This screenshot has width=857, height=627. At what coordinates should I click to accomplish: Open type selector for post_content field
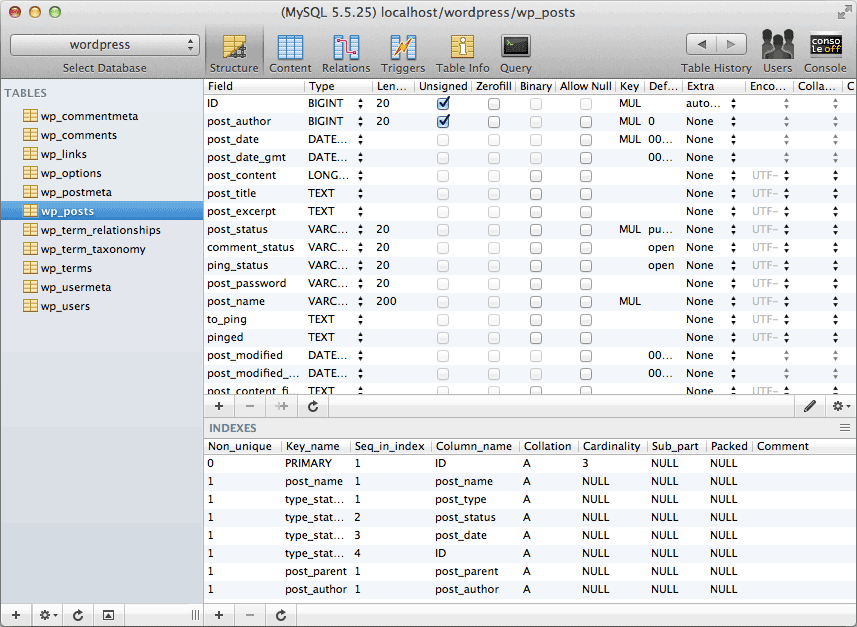click(361, 175)
